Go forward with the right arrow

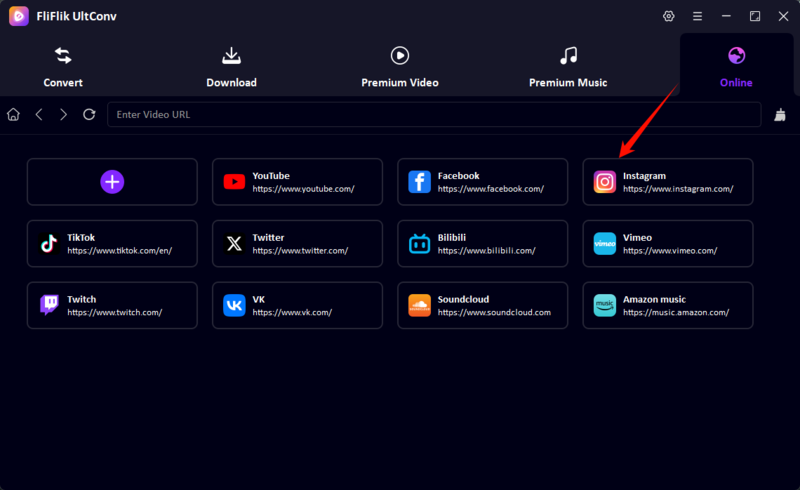click(x=63, y=114)
